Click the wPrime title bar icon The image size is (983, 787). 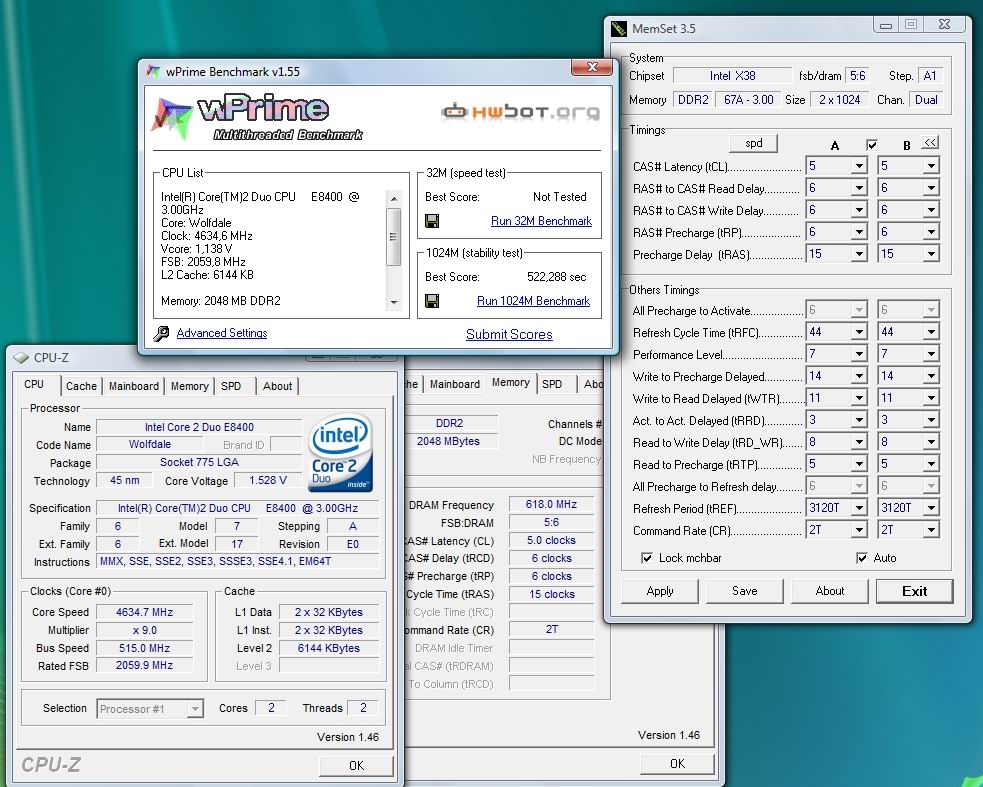(152, 71)
